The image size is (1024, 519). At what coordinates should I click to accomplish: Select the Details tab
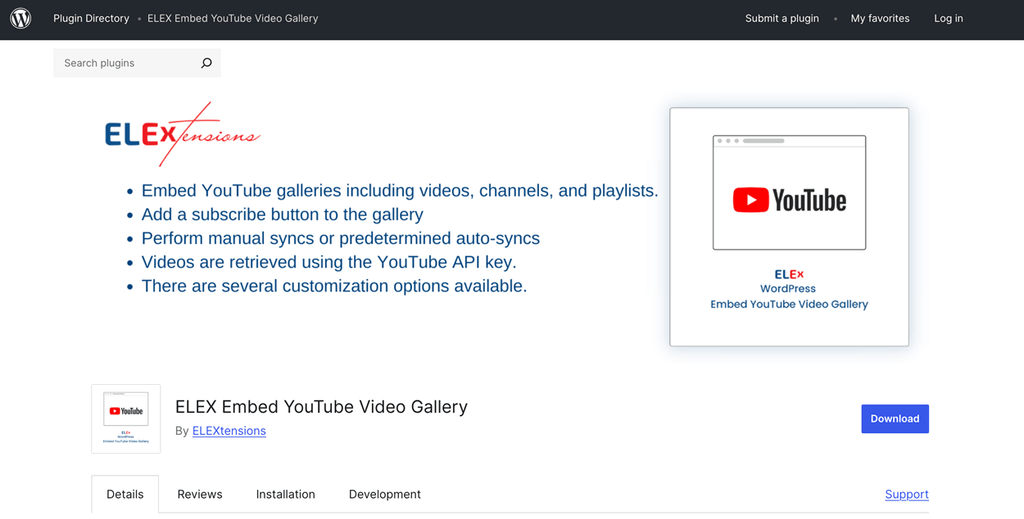click(x=125, y=494)
